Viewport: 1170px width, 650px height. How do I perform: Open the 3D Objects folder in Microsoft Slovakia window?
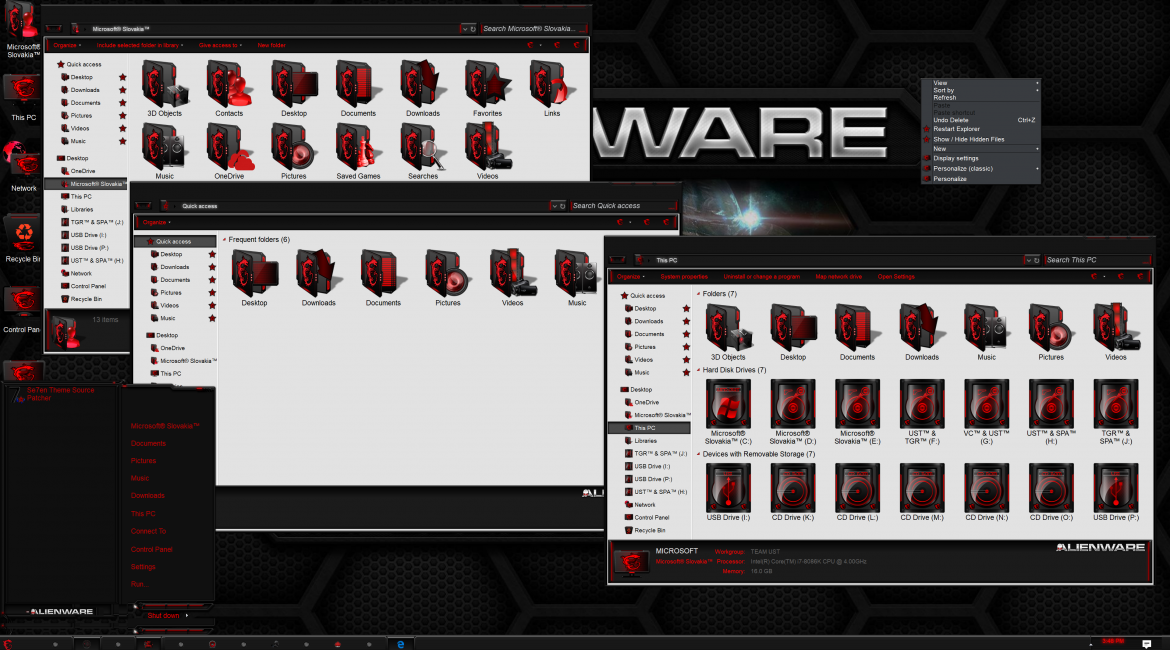(164, 89)
